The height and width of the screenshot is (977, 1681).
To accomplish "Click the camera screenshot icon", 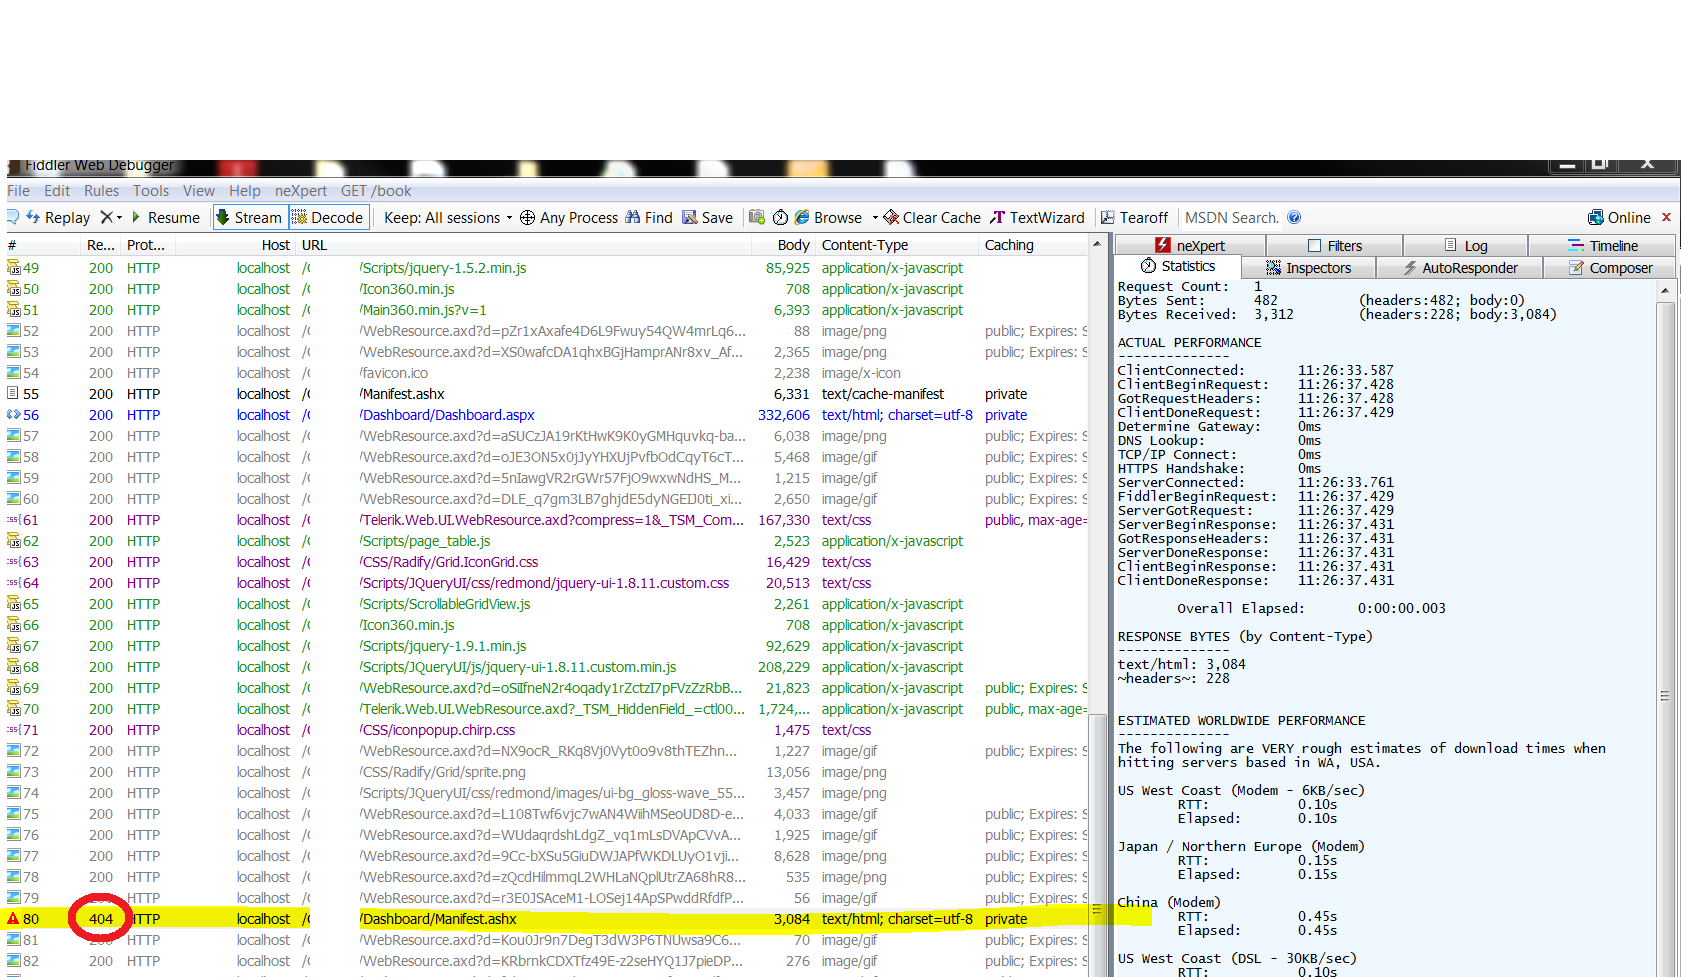I will 757,217.
